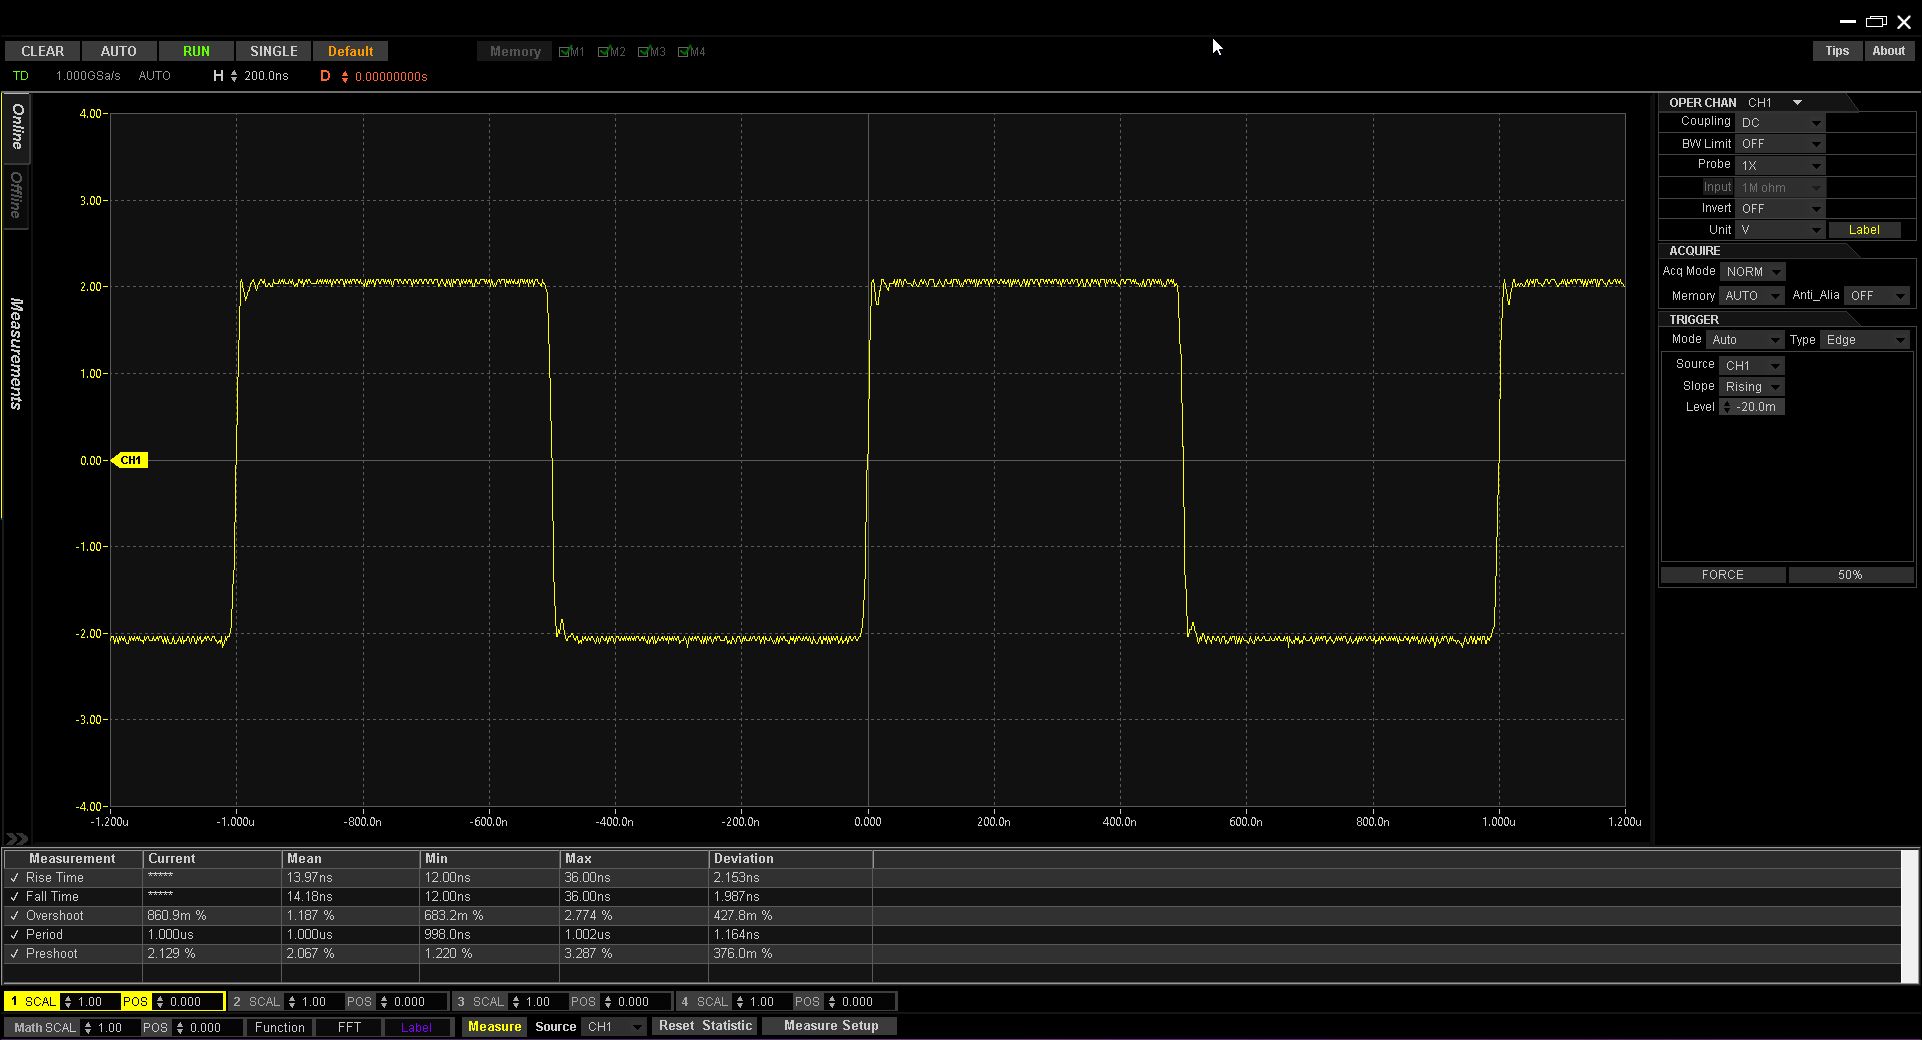Open Measure Setup
1922x1040 pixels.
(831, 1026)
